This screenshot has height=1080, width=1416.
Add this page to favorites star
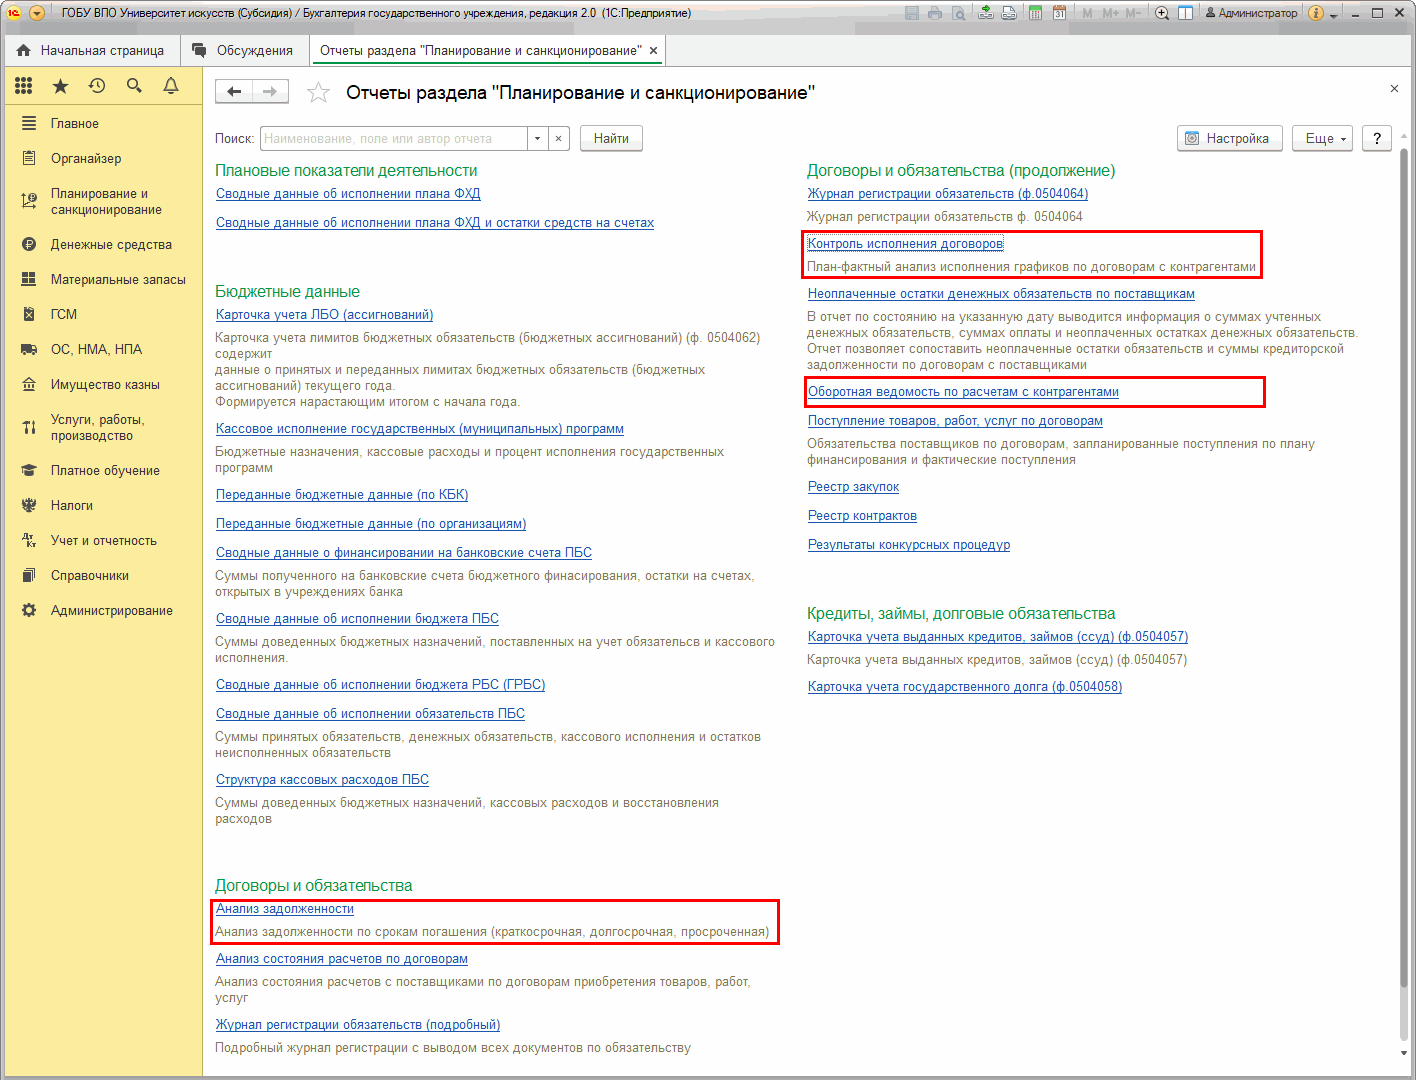318,93
